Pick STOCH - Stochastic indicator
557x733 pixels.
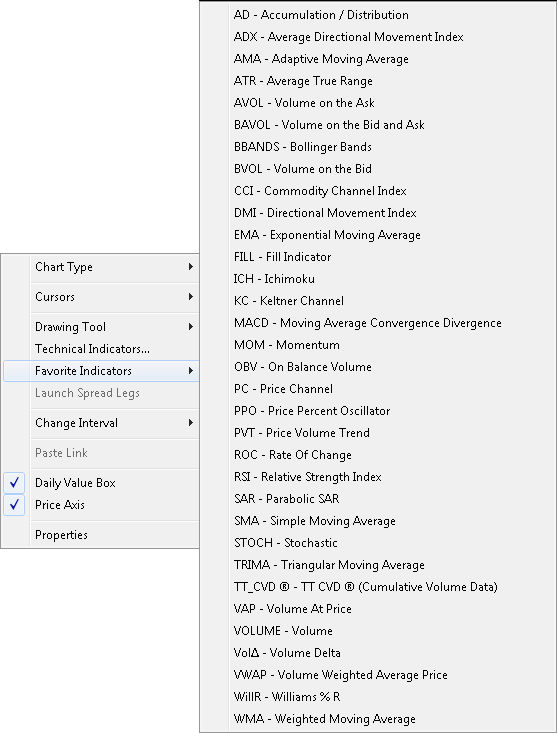pos(378,543)
